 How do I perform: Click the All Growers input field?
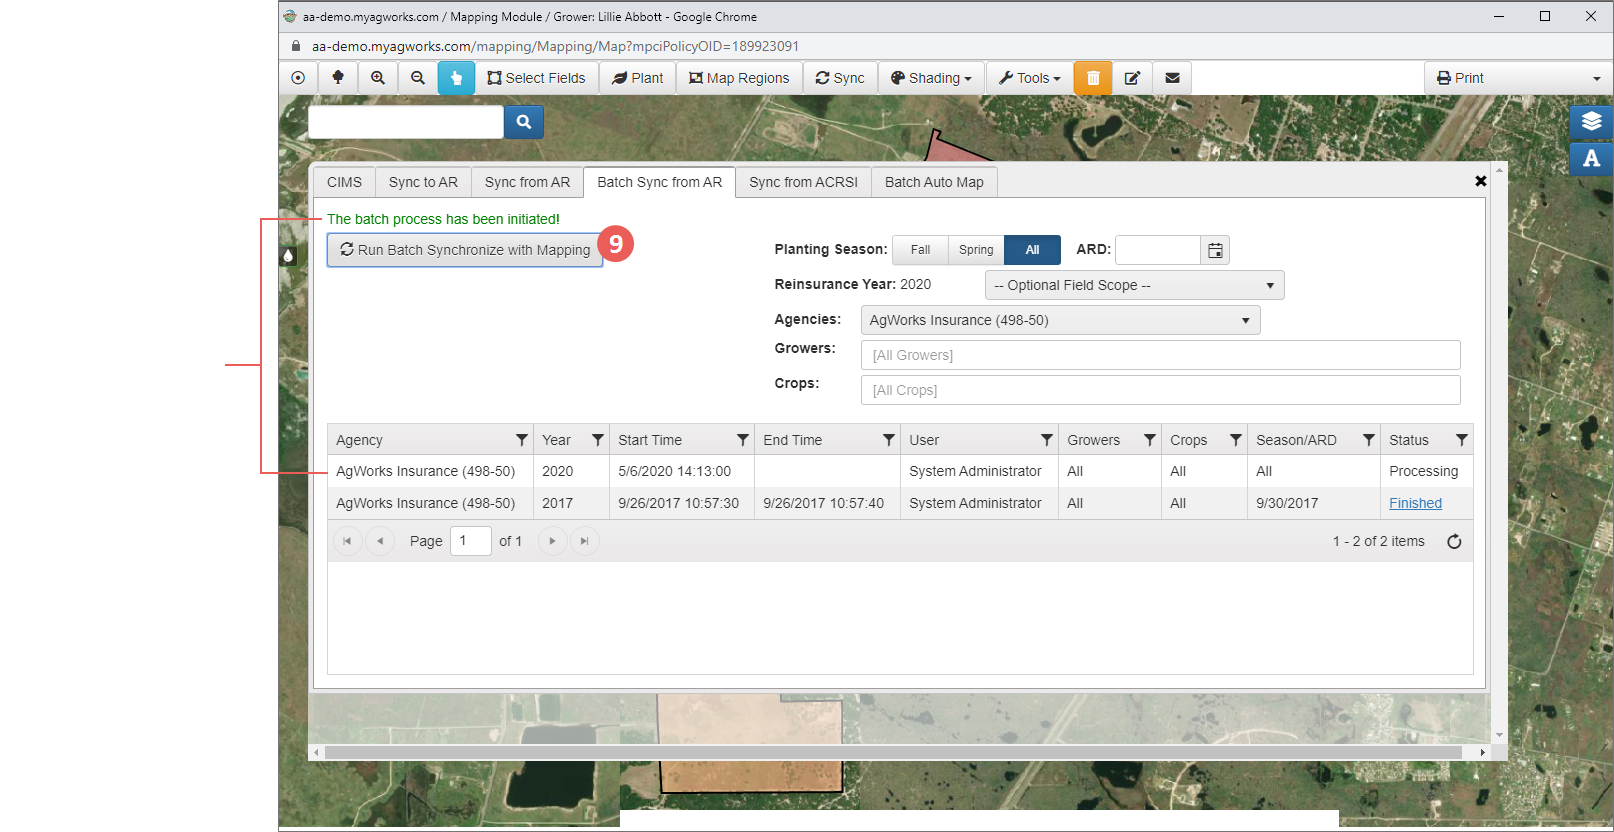(x=1160, y=355)
